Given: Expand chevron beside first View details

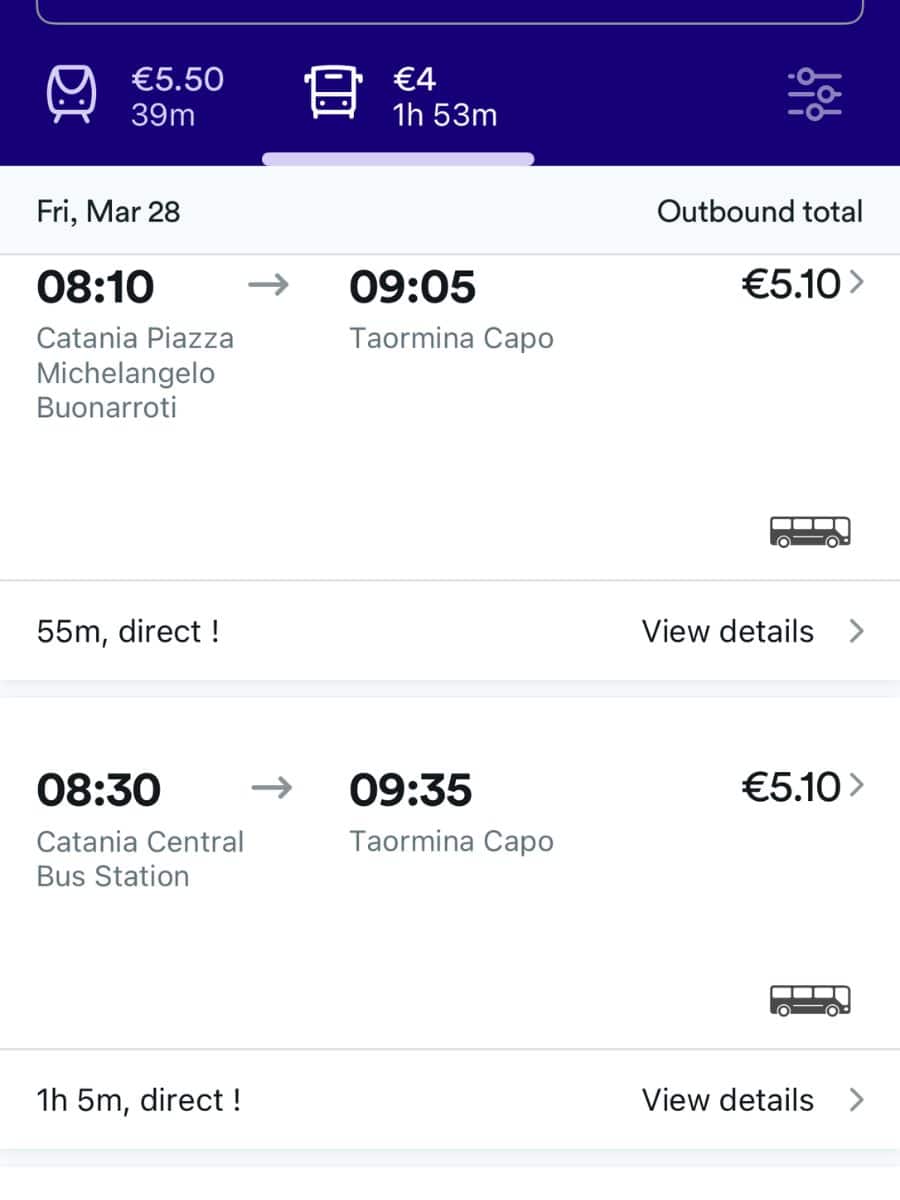Looking at the screenshot, I should coord(856,632).
